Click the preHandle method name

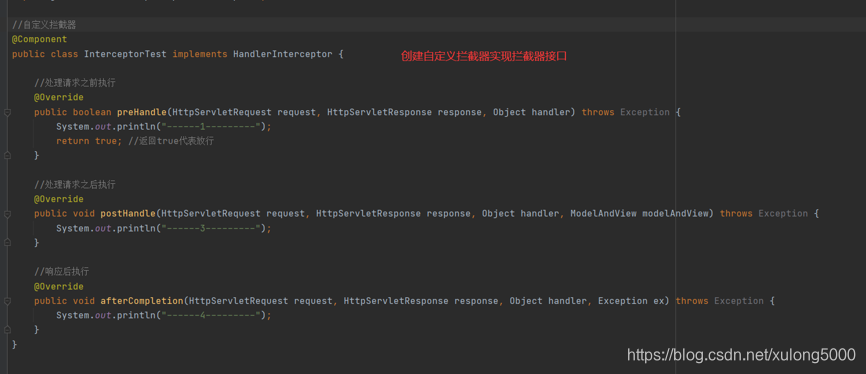141,112
